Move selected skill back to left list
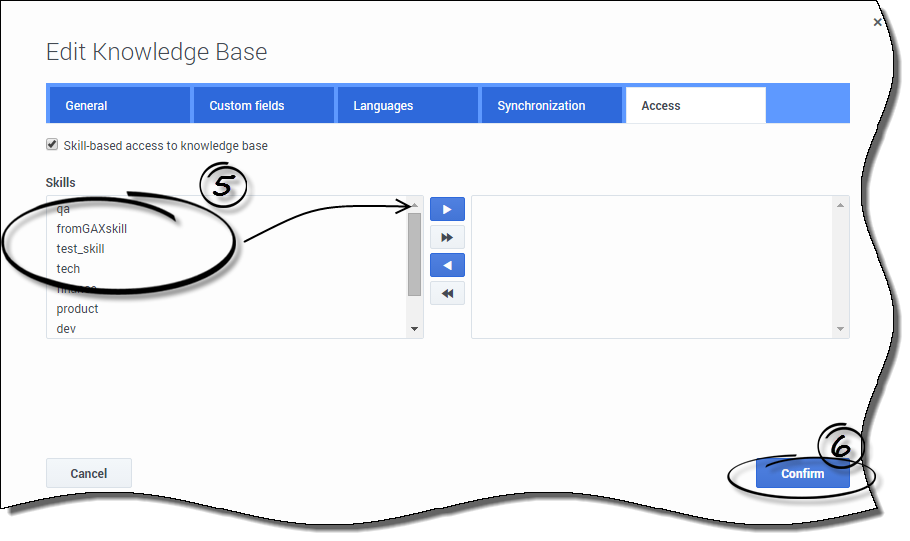910x541 pixels. pos(447,265)
